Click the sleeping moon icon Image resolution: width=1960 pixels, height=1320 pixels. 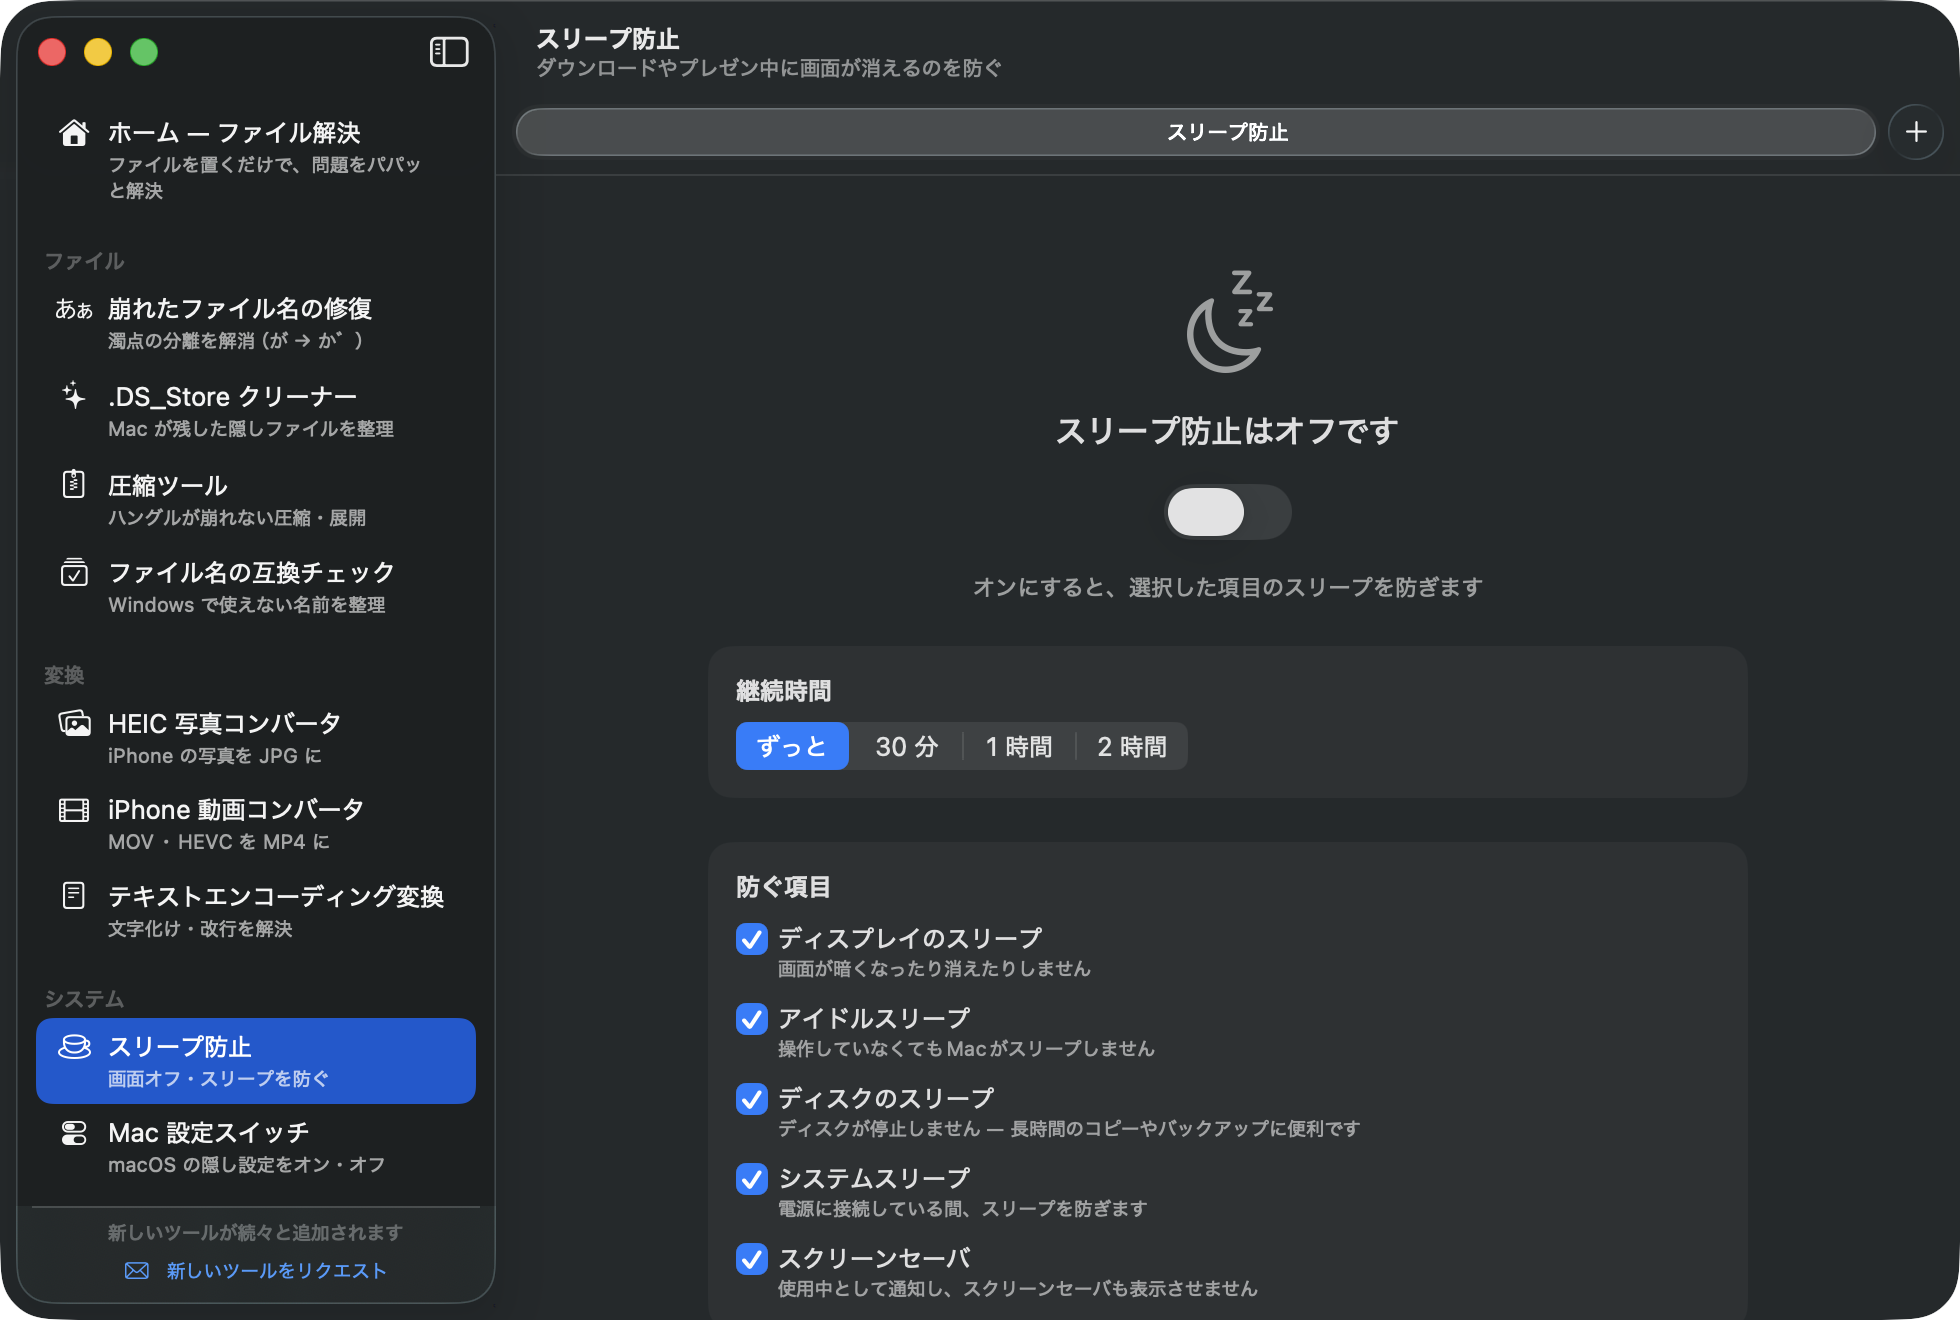point(1228,320)
